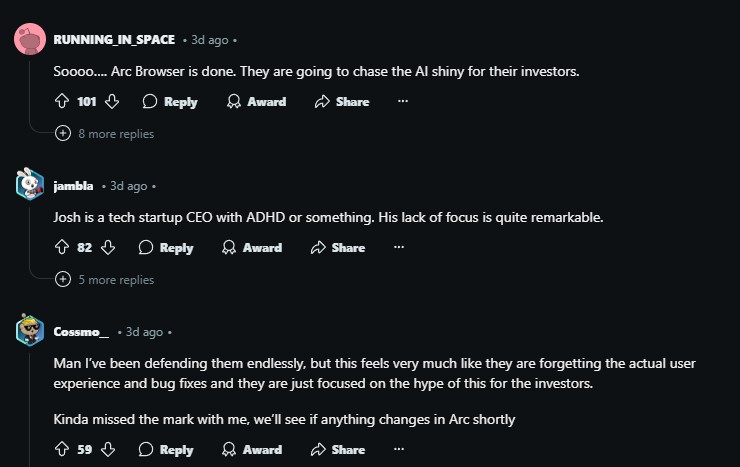
Task: Share jambla's comment
Action: [338, 247]
